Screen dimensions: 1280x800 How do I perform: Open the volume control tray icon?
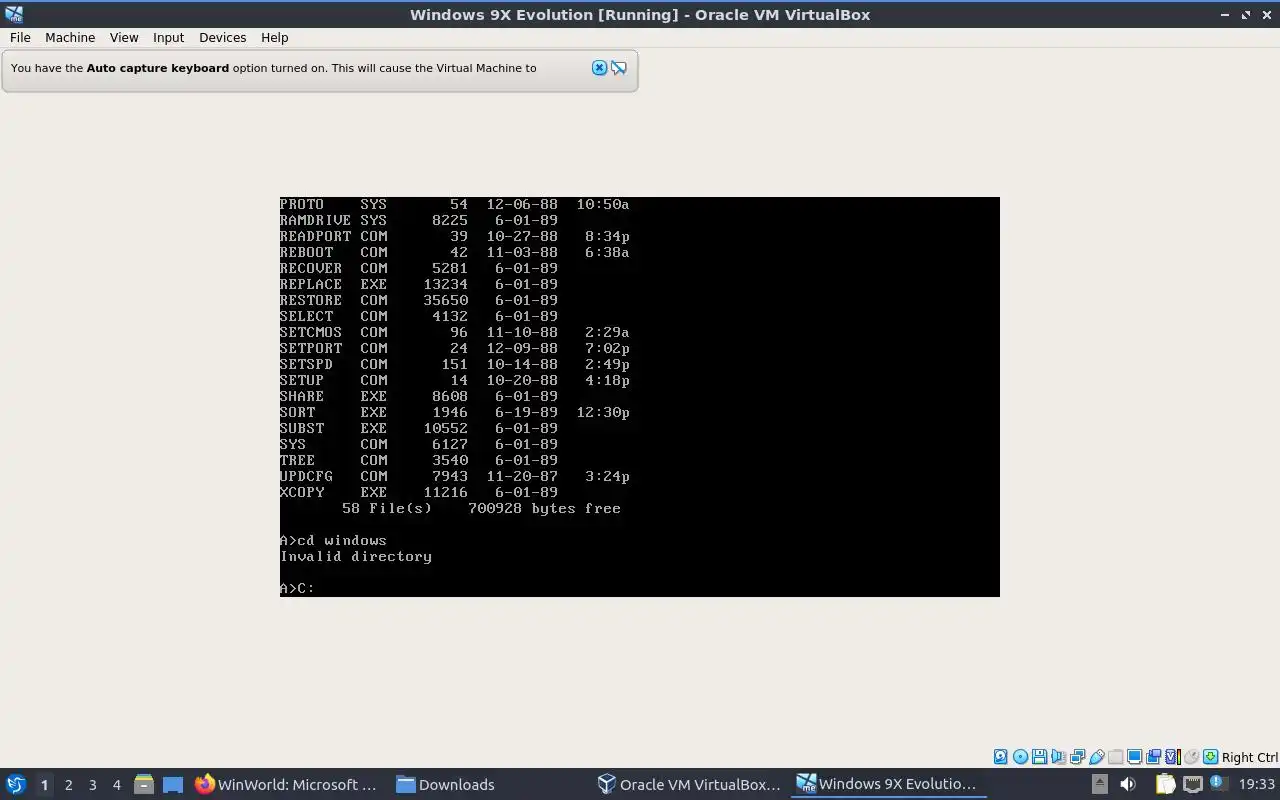[x=1128, y=784]
